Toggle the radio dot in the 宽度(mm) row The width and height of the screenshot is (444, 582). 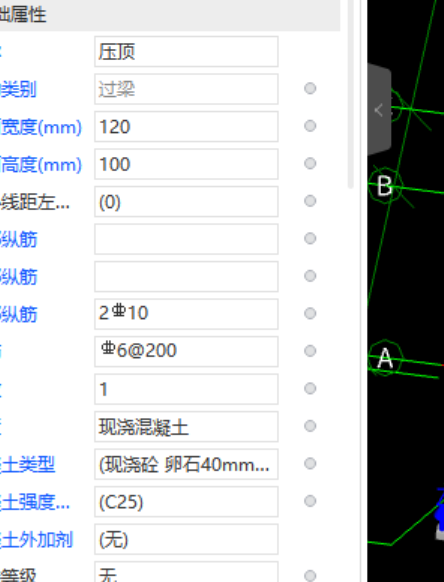coord(310,126)
